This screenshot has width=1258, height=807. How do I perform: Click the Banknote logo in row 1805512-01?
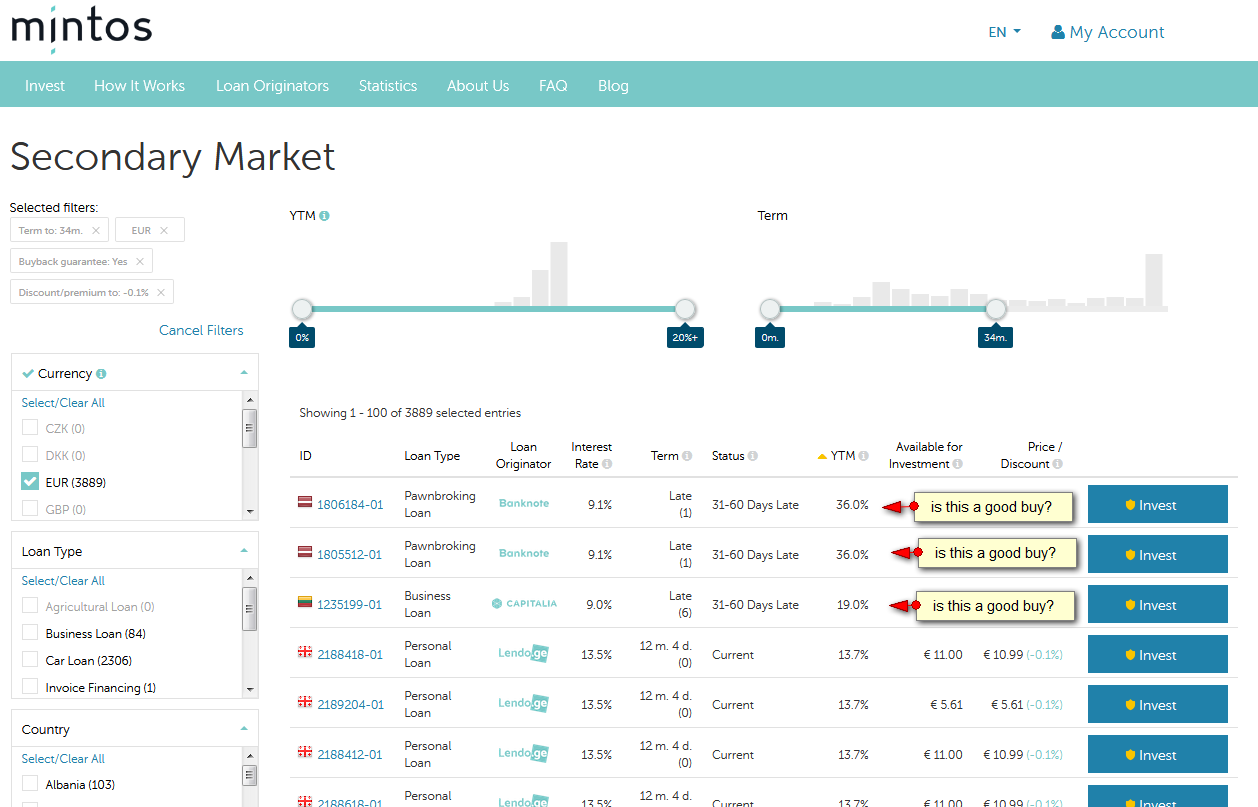(524, 554)
